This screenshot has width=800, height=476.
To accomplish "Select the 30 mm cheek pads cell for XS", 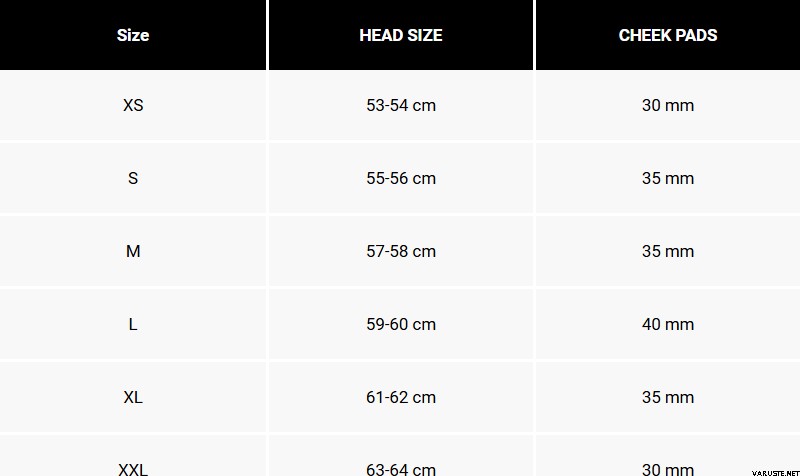I will [668, 105].
